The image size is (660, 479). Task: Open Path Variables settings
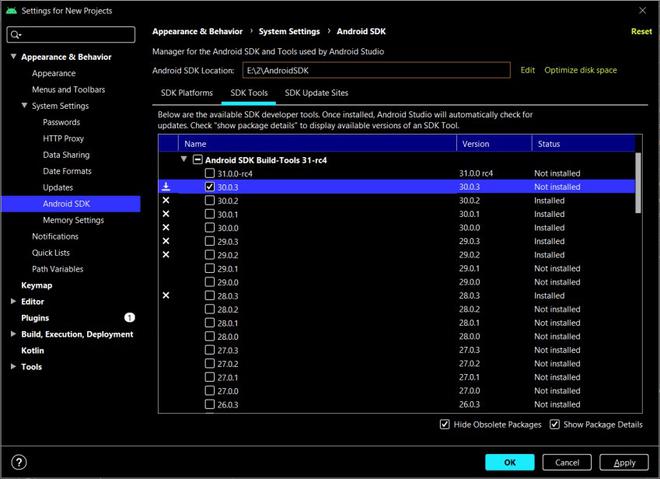point(58,269)
